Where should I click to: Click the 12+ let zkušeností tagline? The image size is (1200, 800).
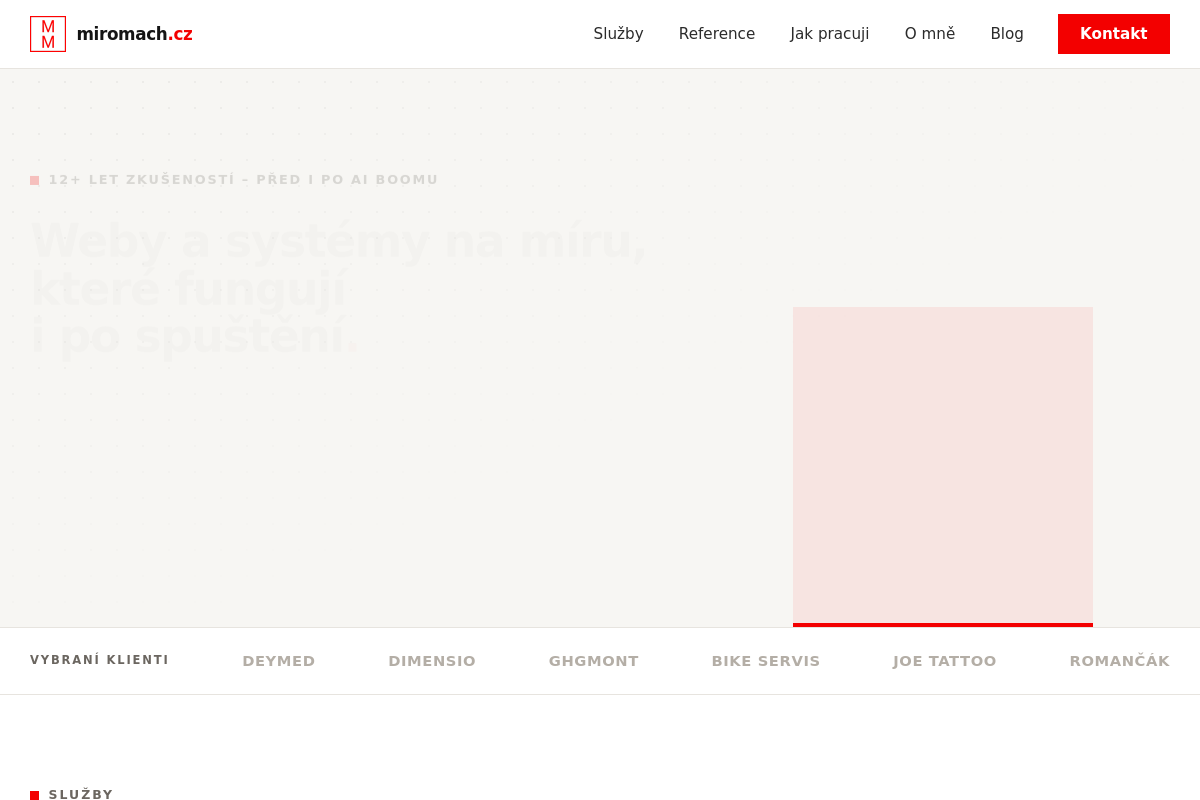pyautogui.click(x=243, y=180)
